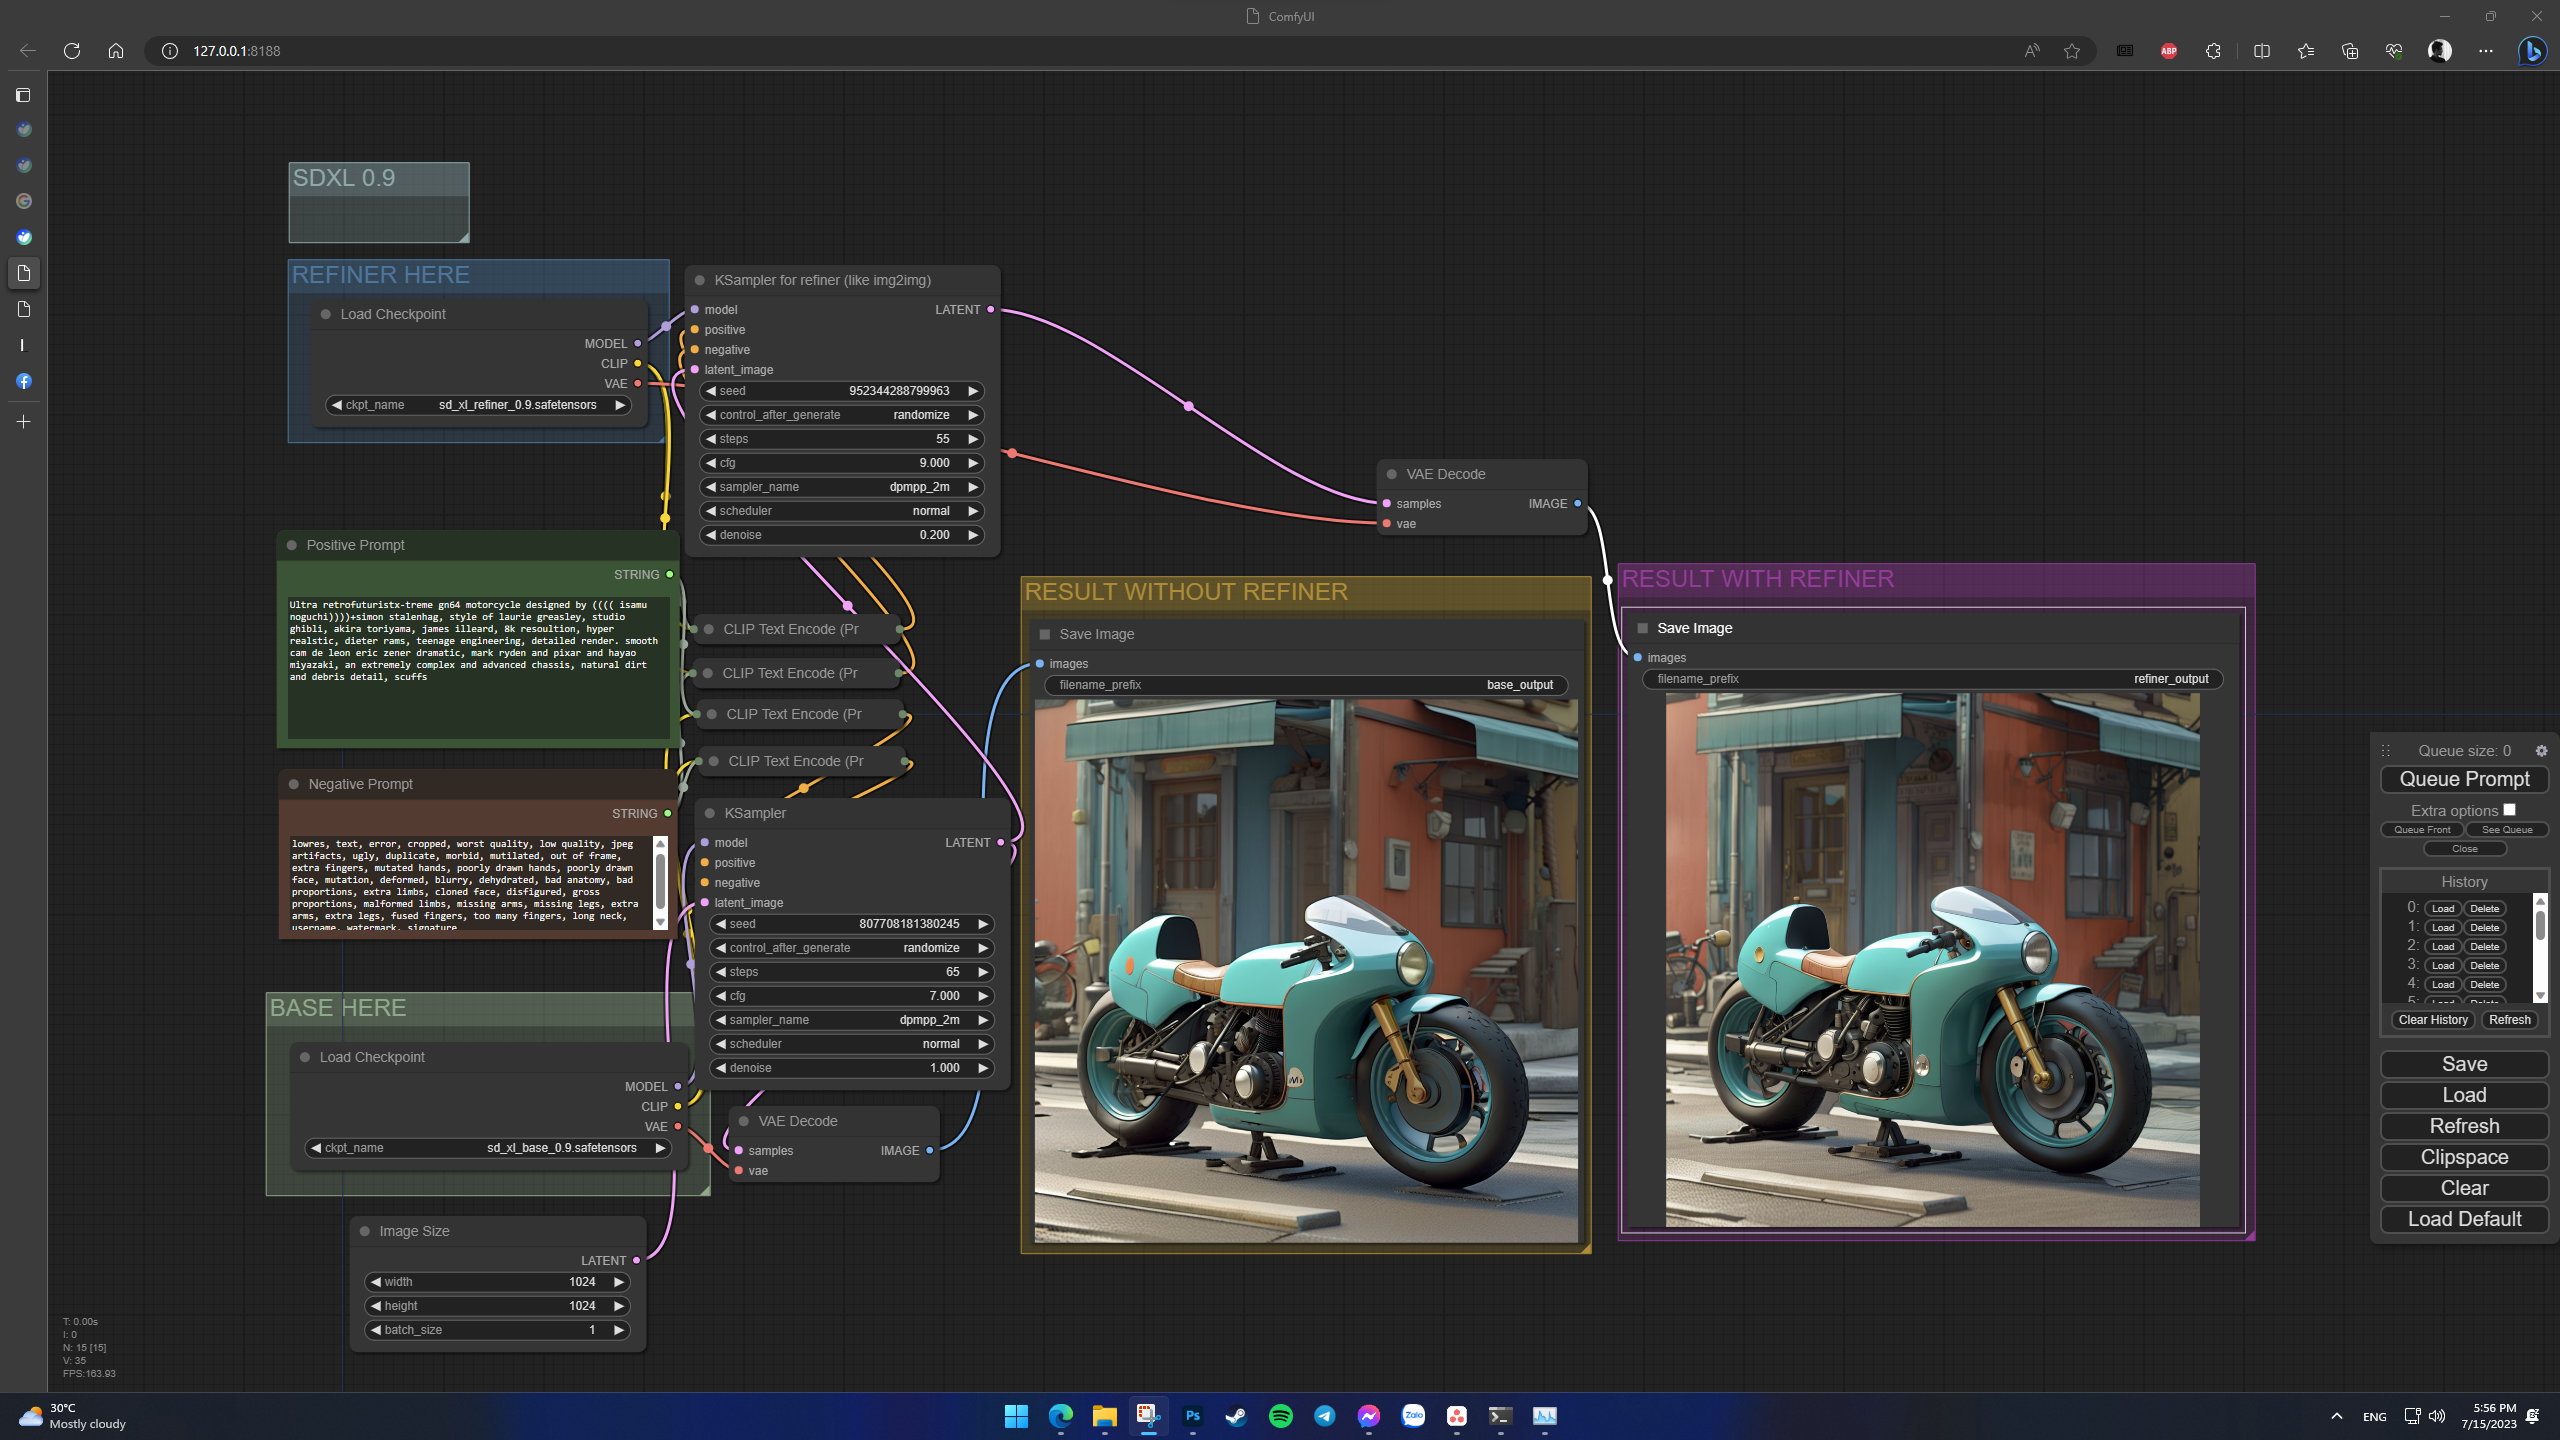Open the Terminal app in the taskbar

(1500, 1416)
